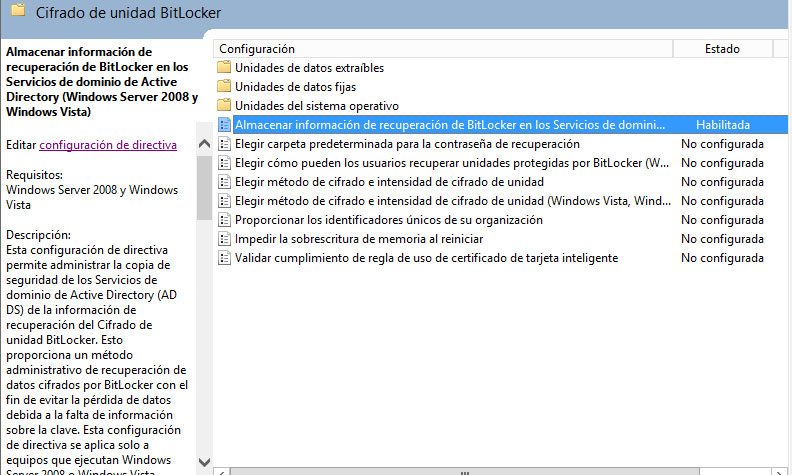The image size is (792, 475).
Task: Open Unidades de datos extraíbles folder
Action: (x=309, y=68)
